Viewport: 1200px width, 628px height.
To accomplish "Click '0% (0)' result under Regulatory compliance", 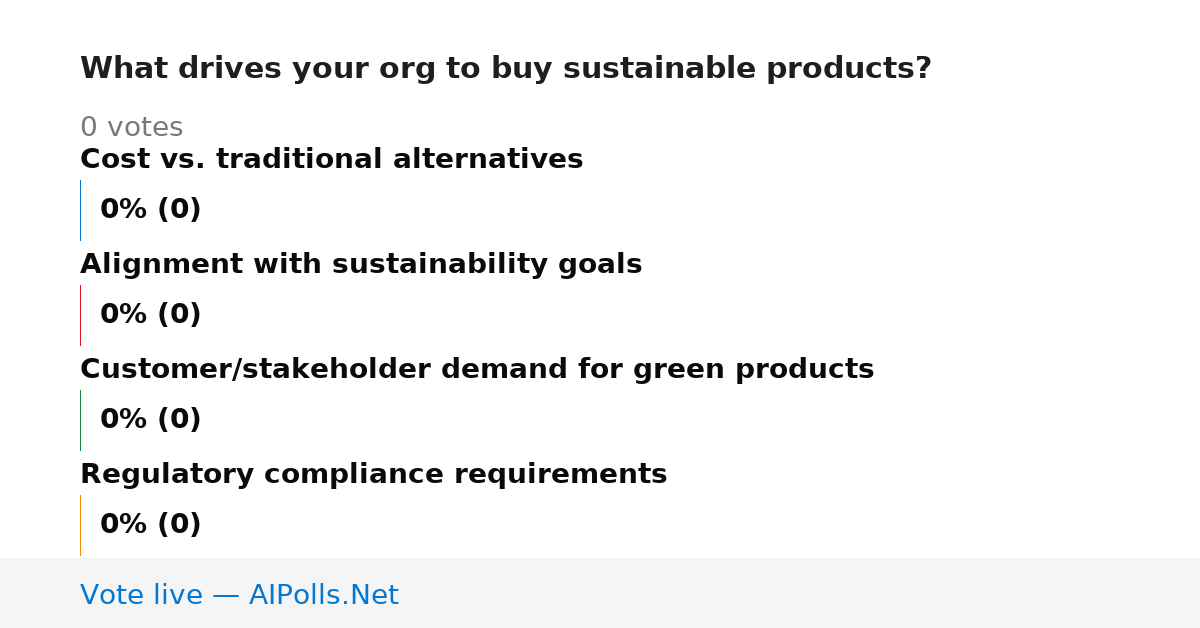I will pyautogui.click(x=150, y=525).
